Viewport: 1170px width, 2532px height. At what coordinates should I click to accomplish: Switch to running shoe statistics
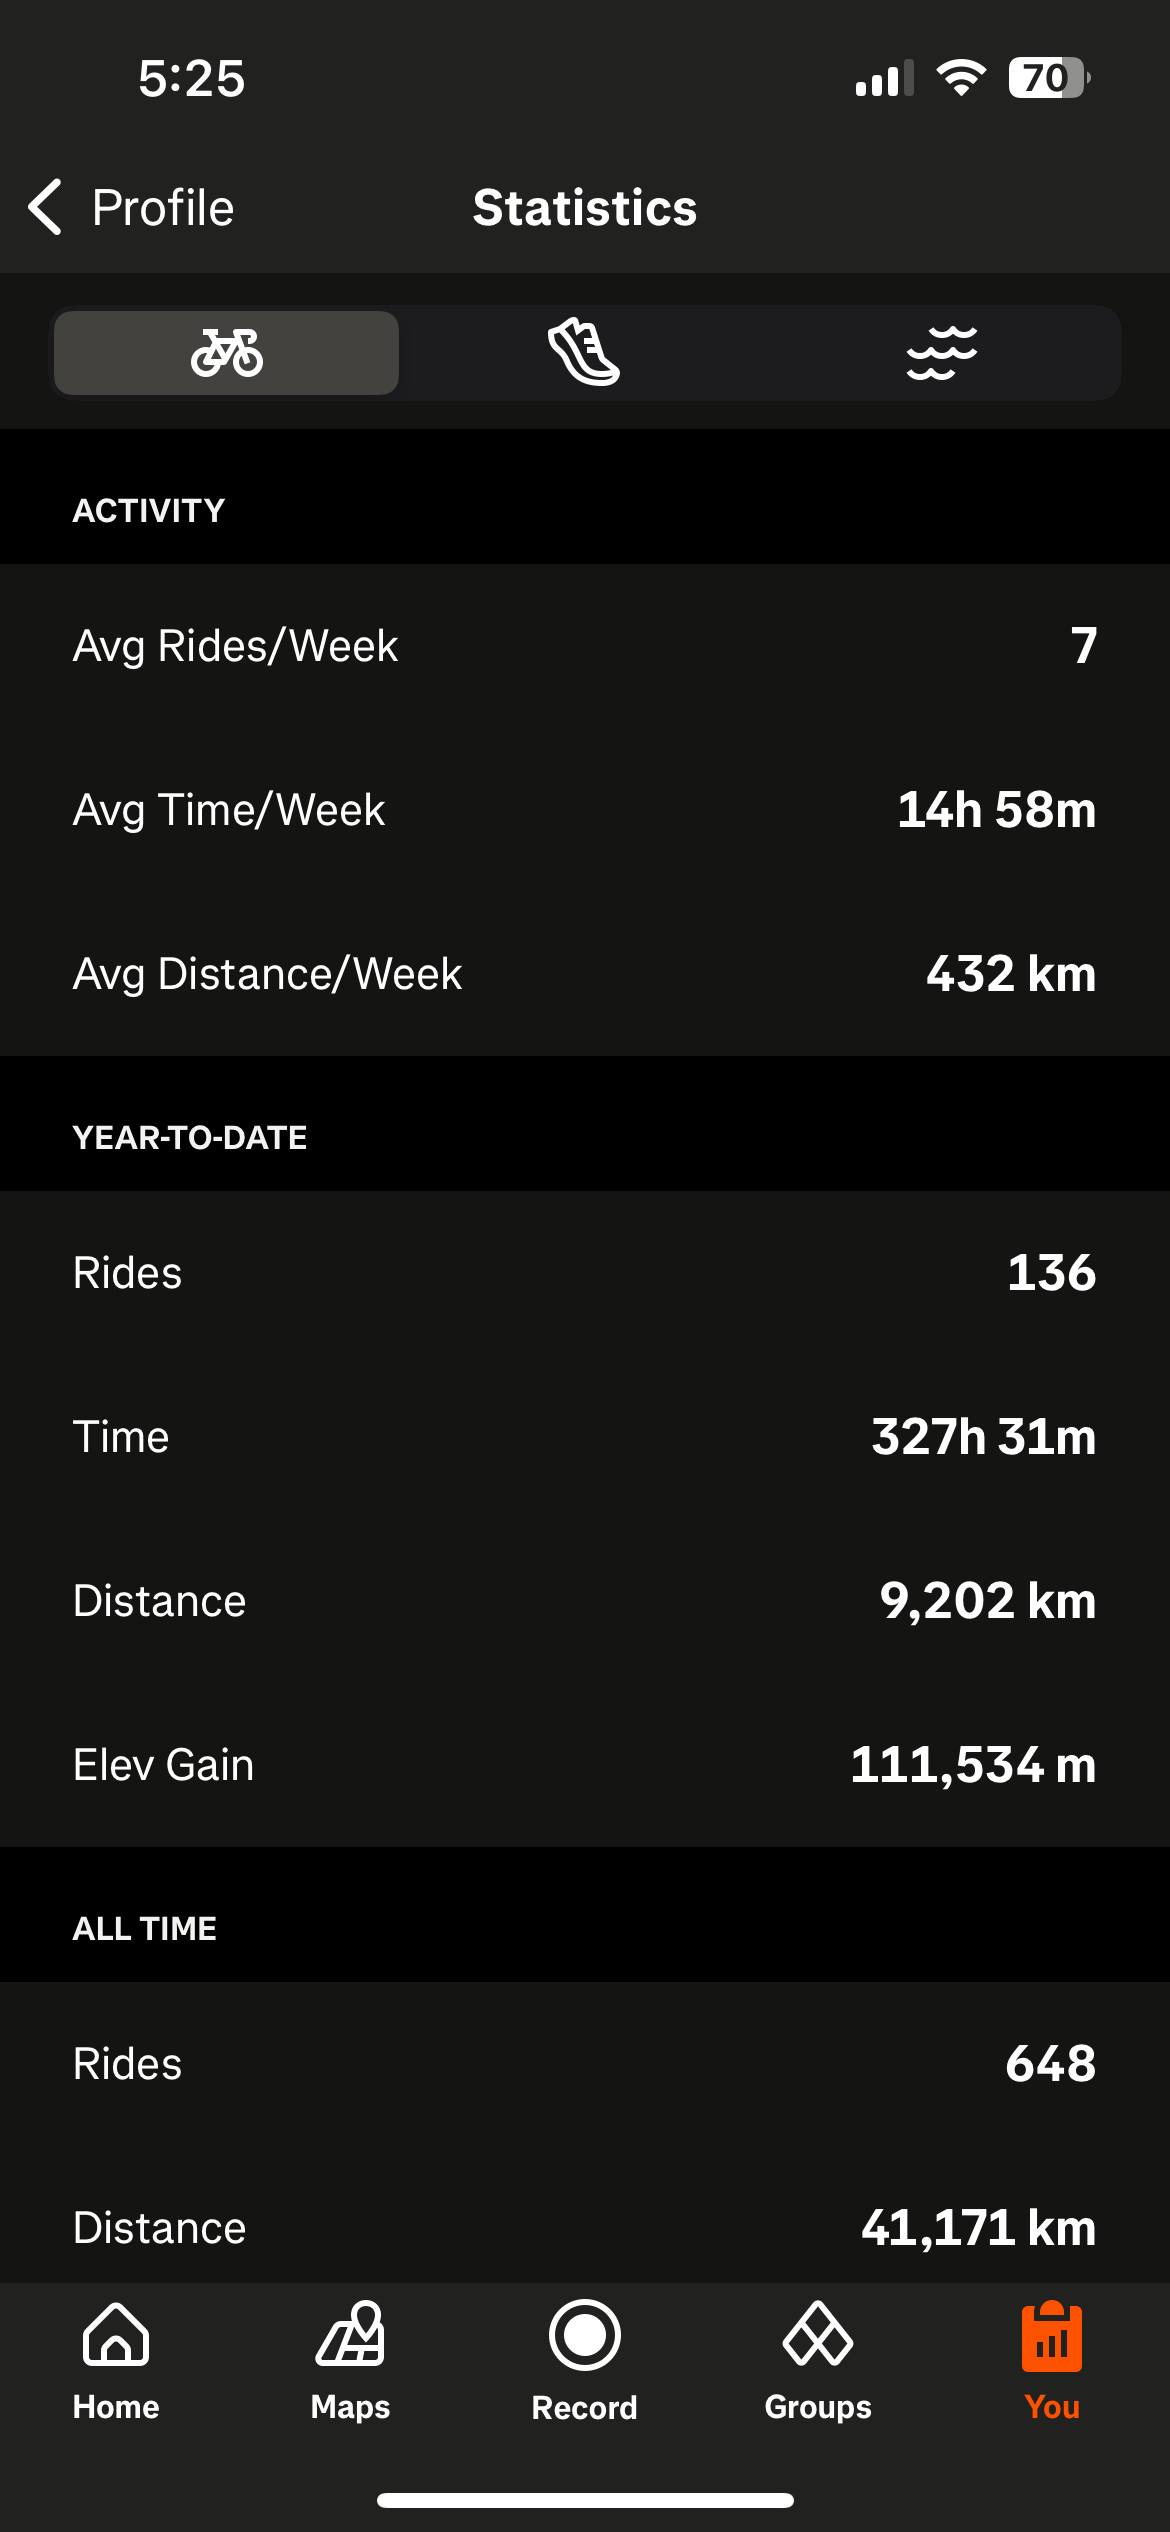(584, 353)
